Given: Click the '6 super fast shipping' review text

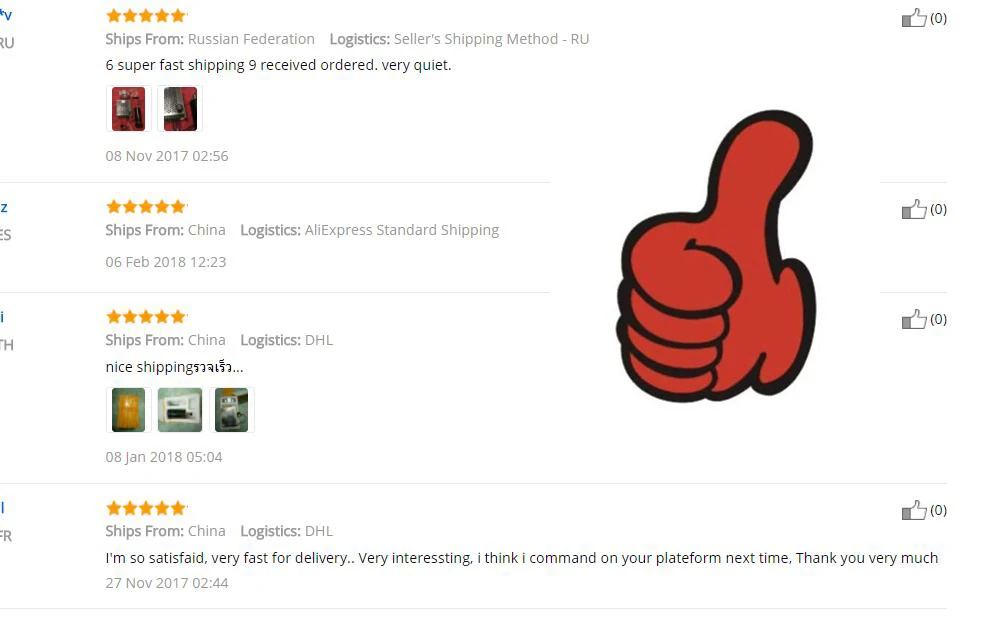Looking at the screenshot, I should coord(278,65).
